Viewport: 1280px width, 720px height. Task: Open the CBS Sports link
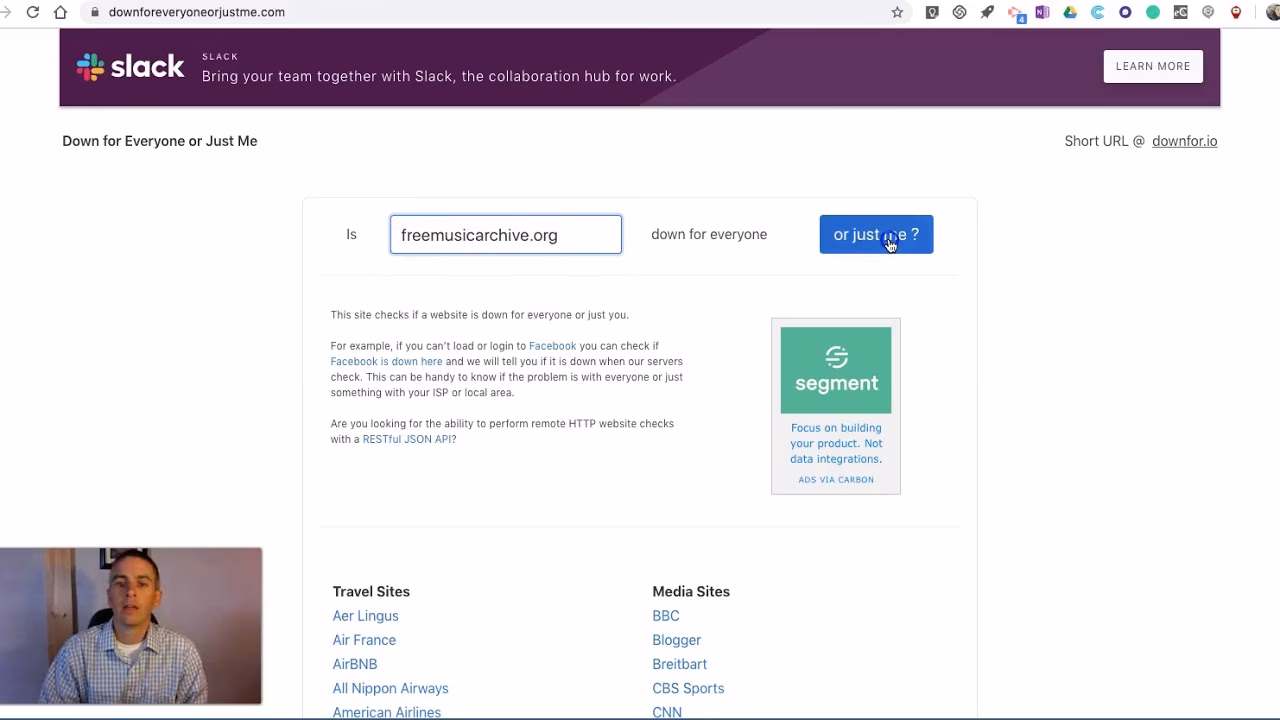click(x=689, y=688)
